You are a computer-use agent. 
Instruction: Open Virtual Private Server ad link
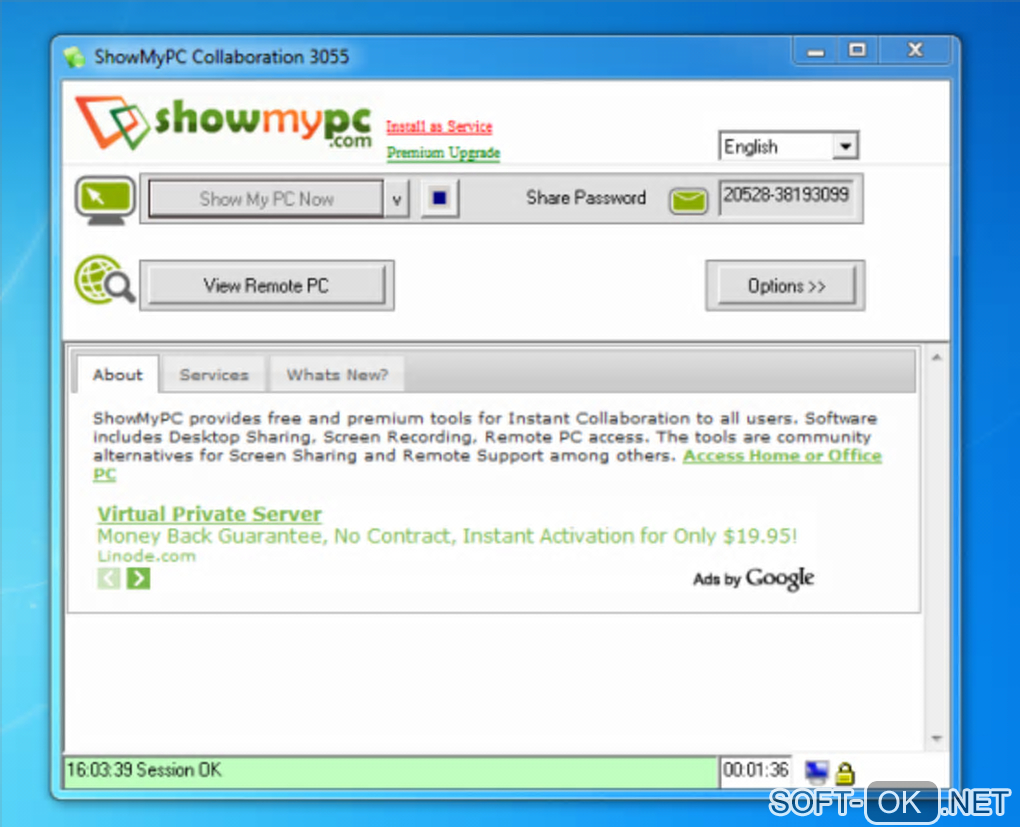pos(209,514)
